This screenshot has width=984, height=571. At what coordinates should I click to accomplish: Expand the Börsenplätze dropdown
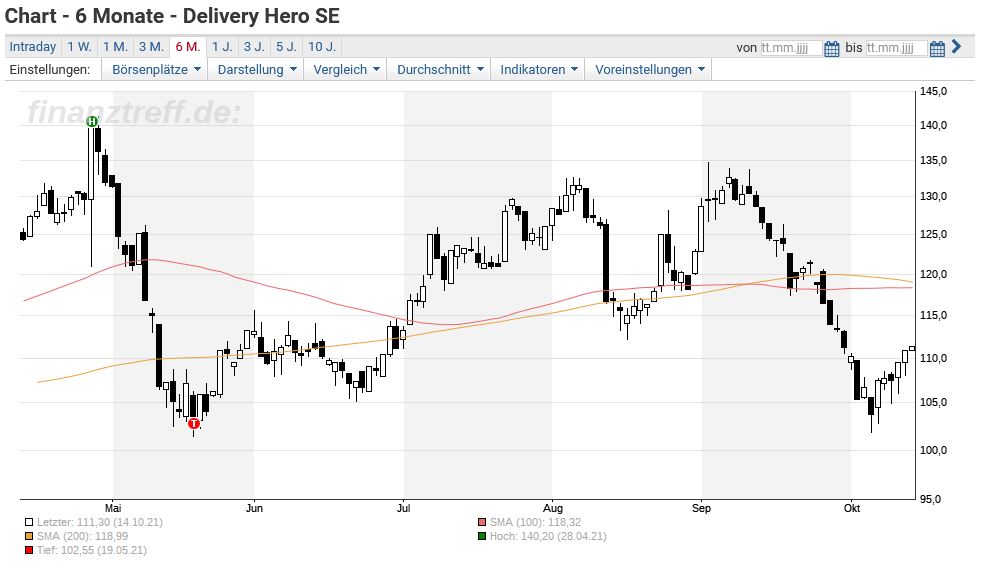click(x=156, y=70)
